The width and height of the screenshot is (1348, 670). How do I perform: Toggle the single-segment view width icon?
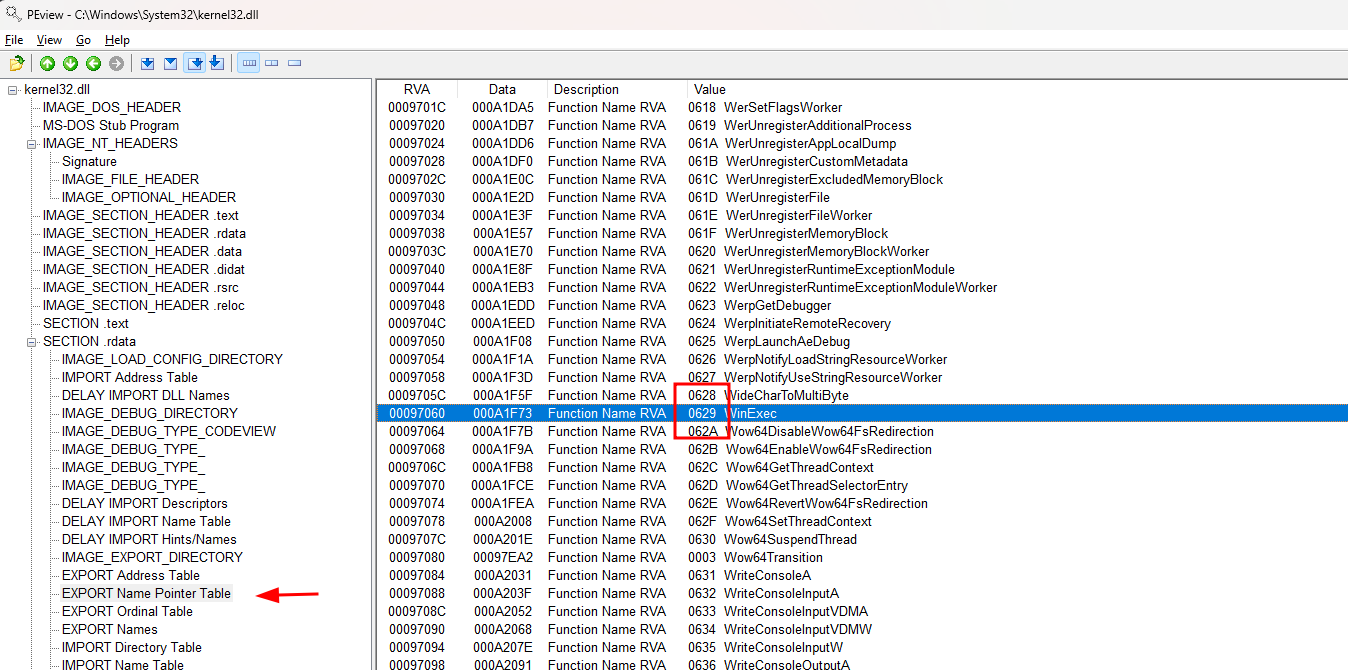295,64
